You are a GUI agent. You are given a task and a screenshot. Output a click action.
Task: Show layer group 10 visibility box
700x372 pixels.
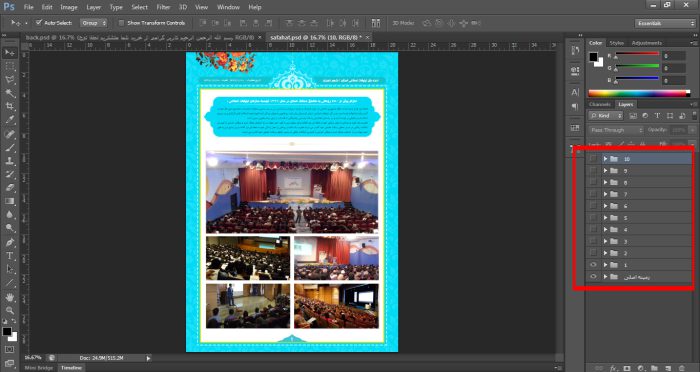pos(593,159)
